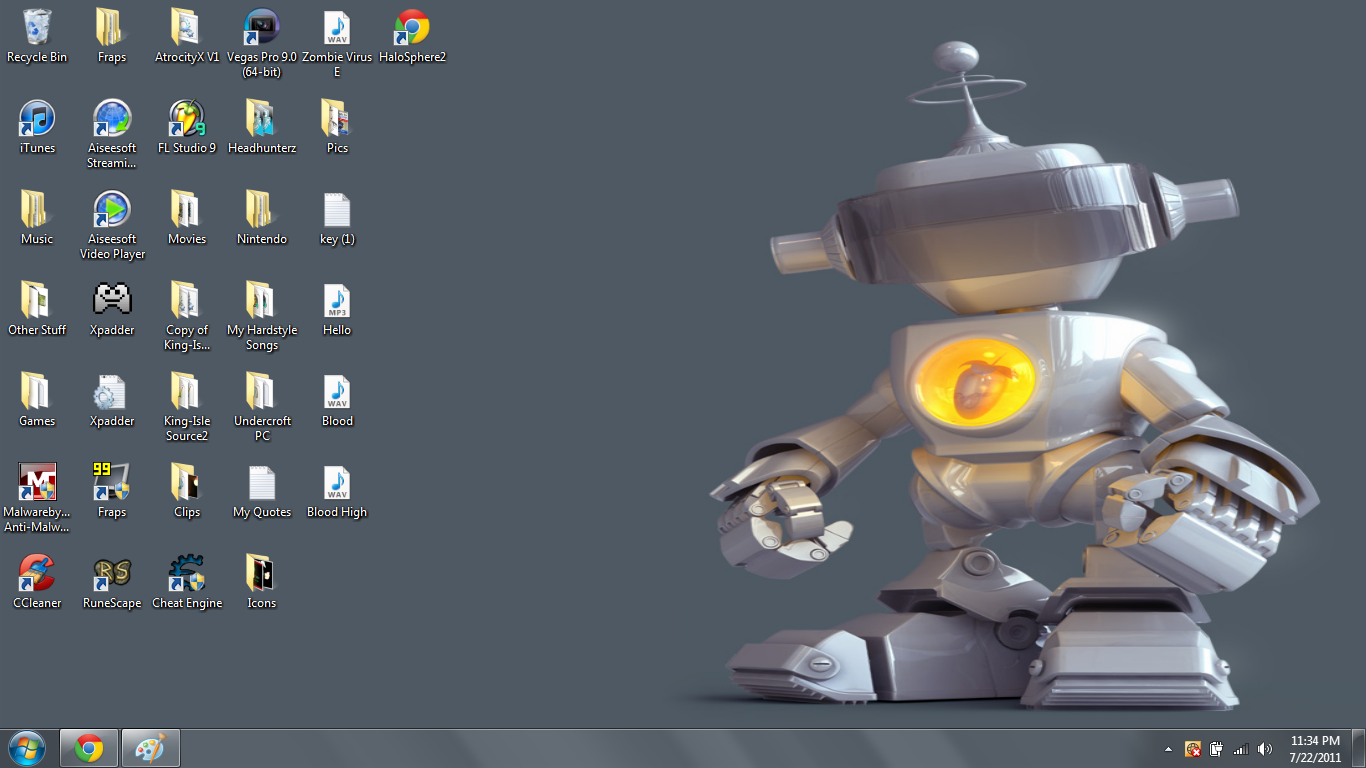Open the Recycle Bin icon
The image size is (1366, 768).
37,36
